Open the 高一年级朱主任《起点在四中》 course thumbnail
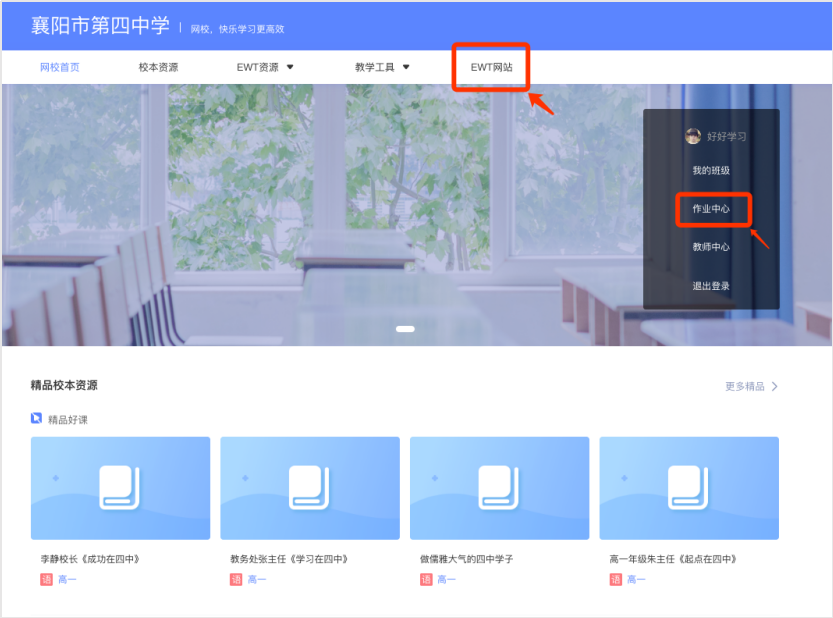 click(688, 486)
